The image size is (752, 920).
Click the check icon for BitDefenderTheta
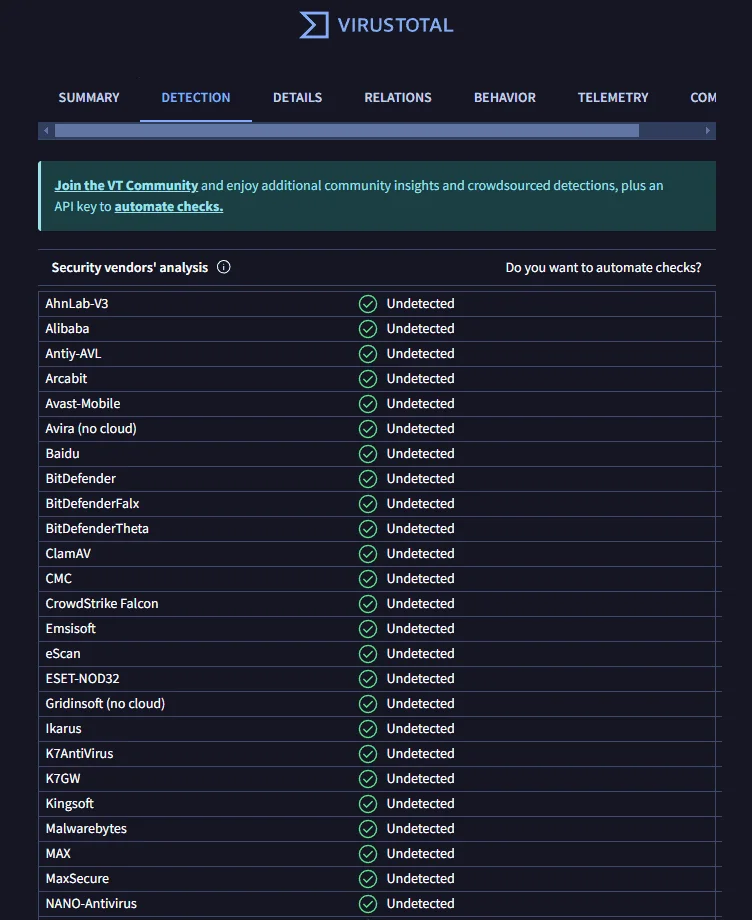point(368,529)
